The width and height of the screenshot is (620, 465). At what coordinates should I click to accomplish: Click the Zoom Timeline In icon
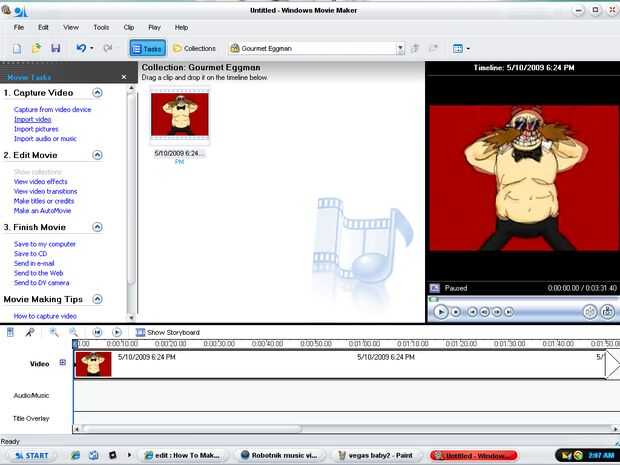[x=54, y=332]
